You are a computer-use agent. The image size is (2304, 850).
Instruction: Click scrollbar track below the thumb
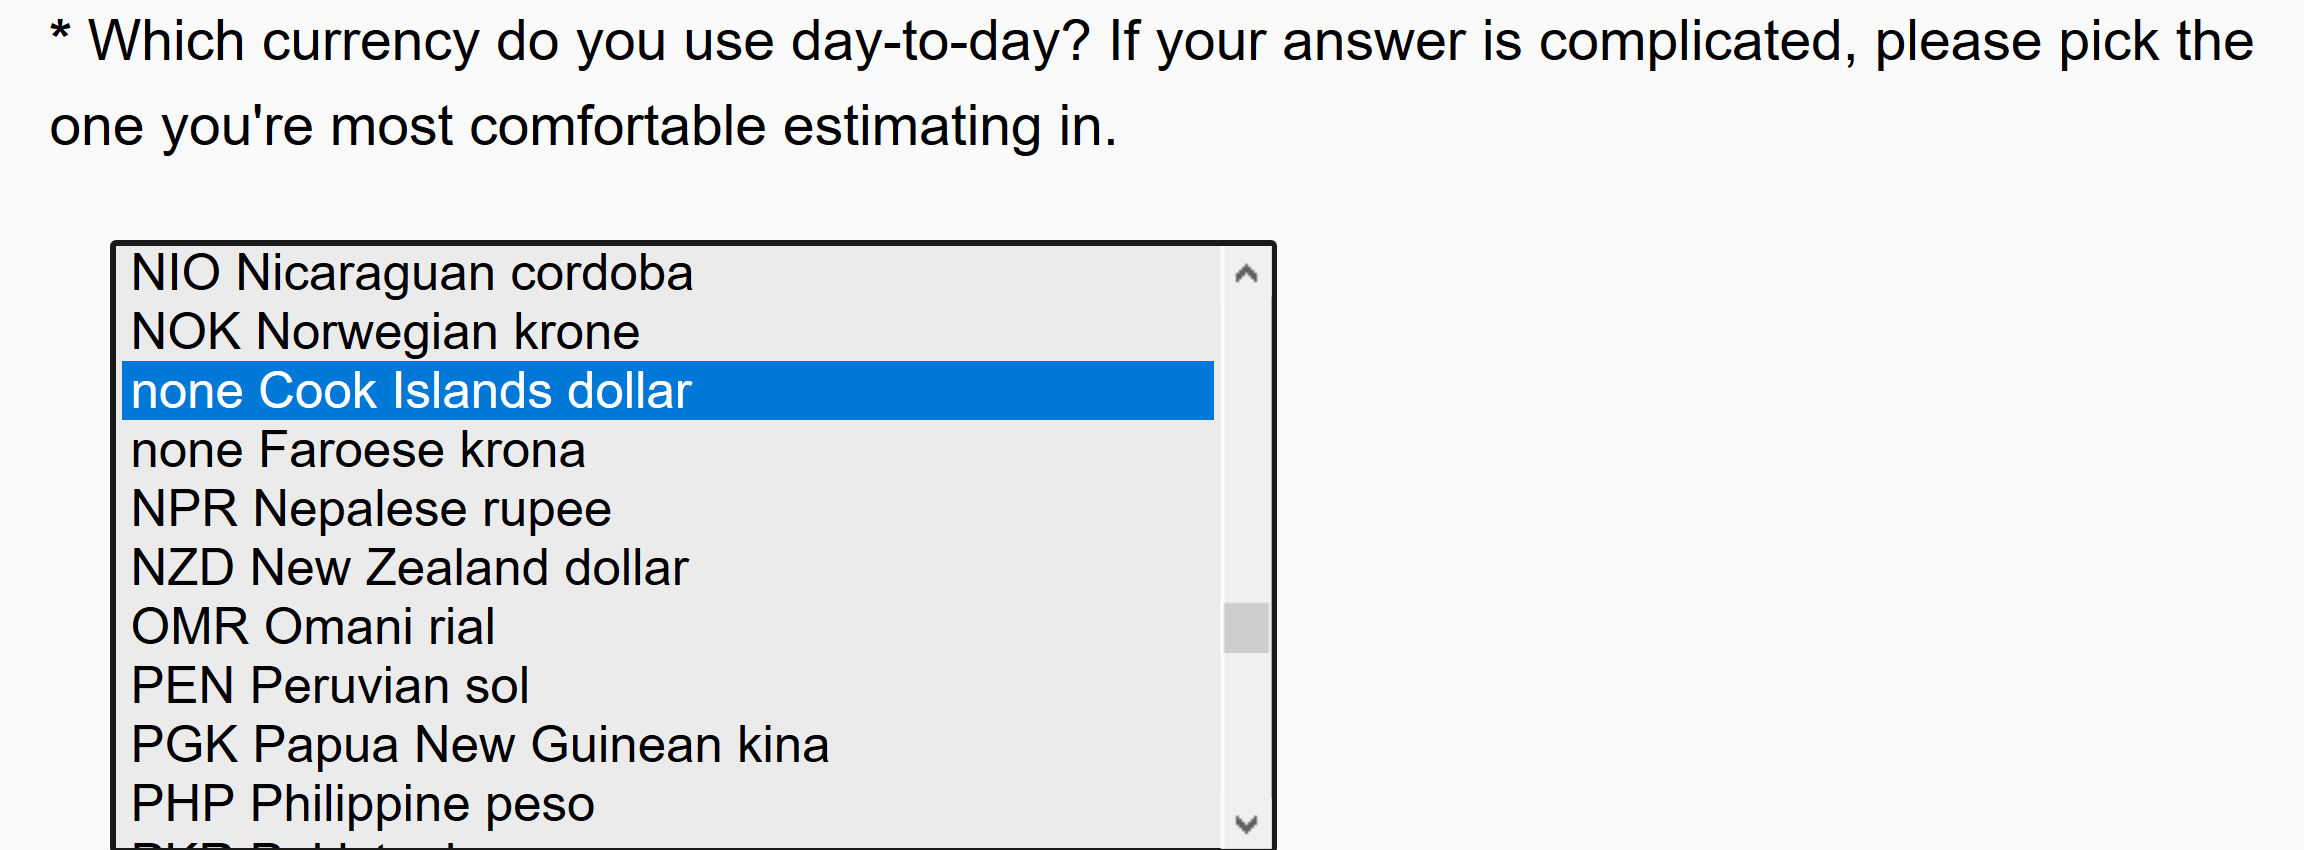(x=1246, y=726)
